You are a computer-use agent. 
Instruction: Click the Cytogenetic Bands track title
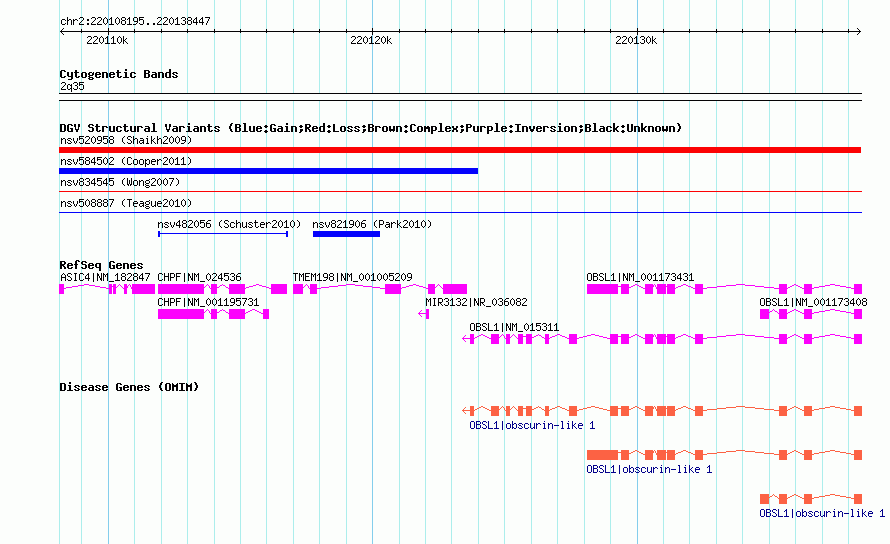pyautogui.click(x=119, y=74)
